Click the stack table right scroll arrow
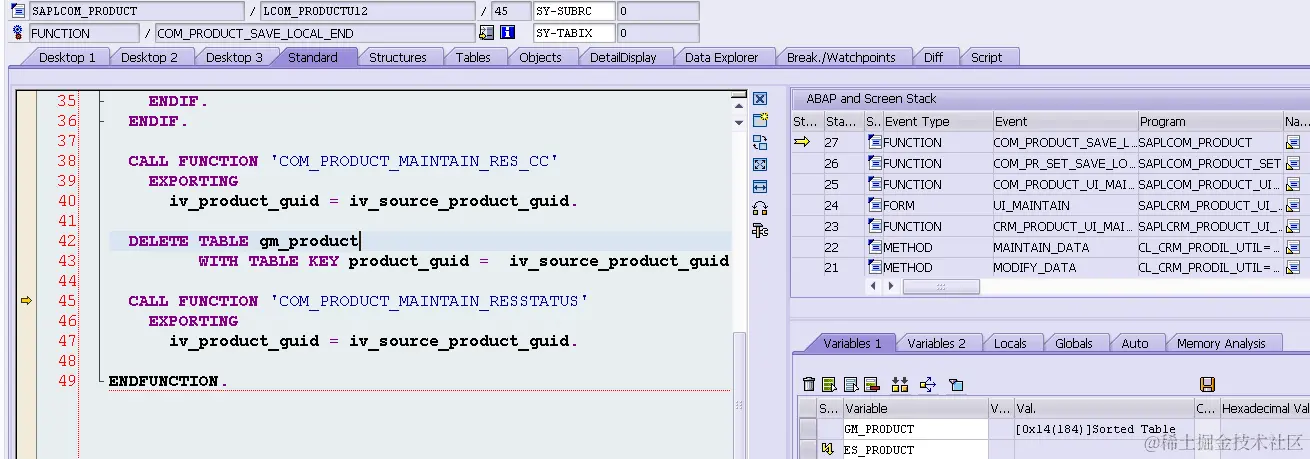The image size is (1310, 459). tap(892, 286)
